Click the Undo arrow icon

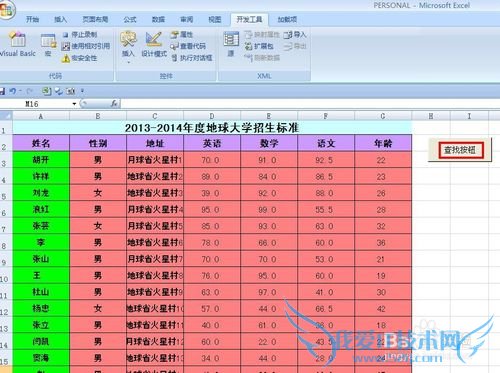[x=13, y=91]
